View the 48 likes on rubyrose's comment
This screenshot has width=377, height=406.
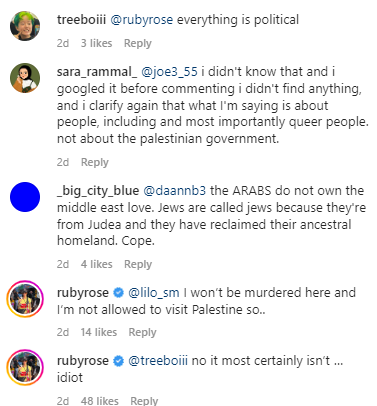100,401
